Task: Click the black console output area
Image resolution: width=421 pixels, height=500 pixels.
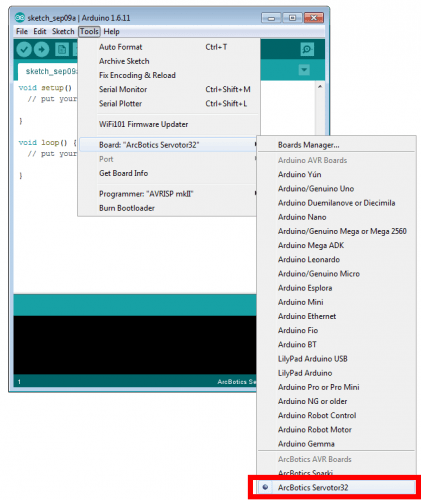Action: [135, 345]
